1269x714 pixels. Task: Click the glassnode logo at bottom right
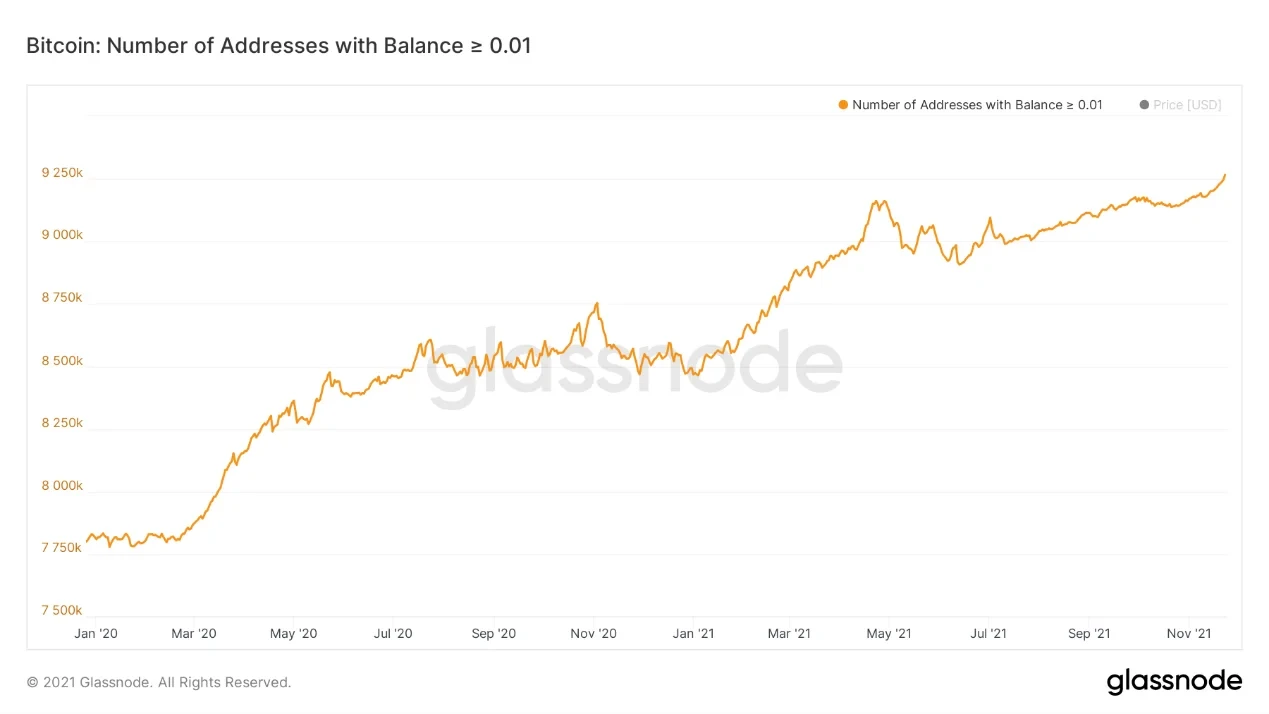[x=1174, y=682]
